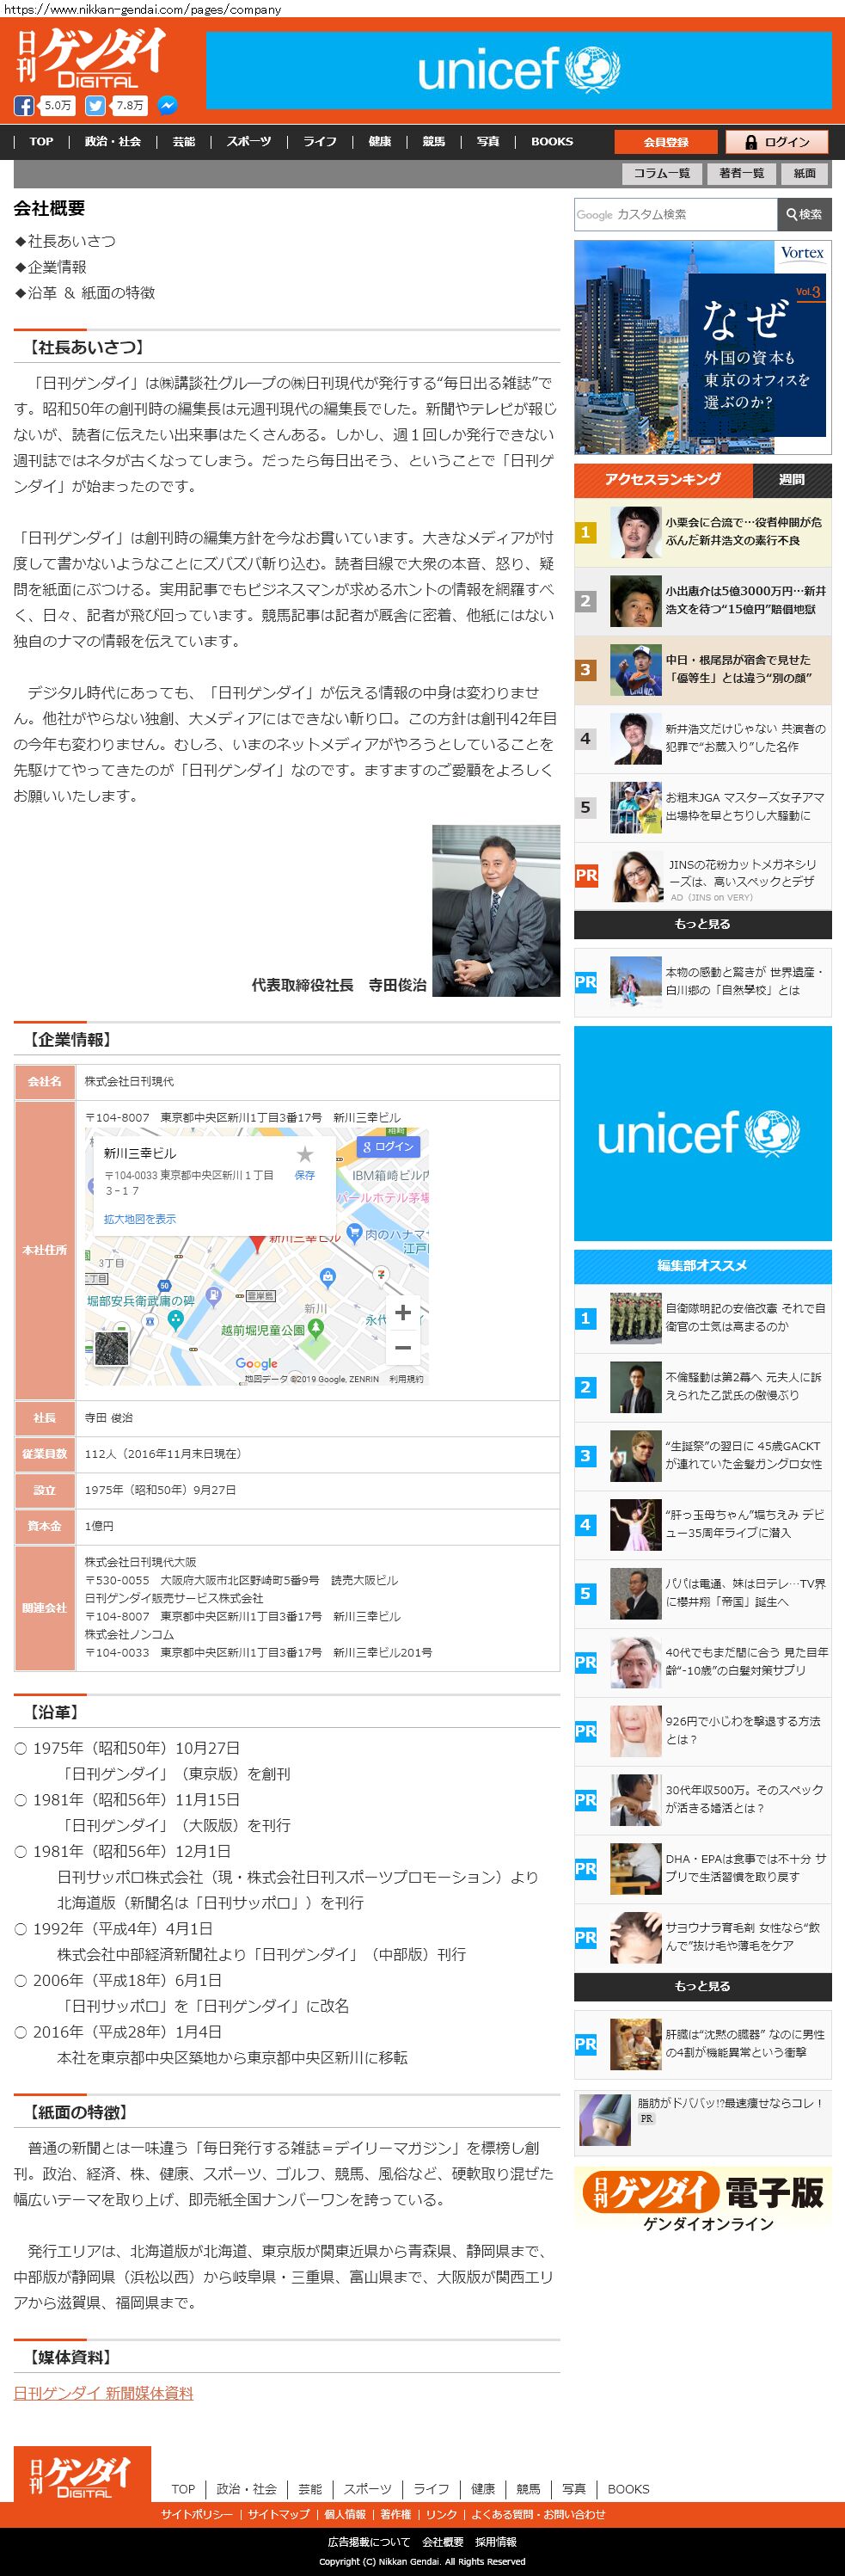
Task: Click もっと見る under access ranking
Action: pyautogui.click(x=703, y=924)
